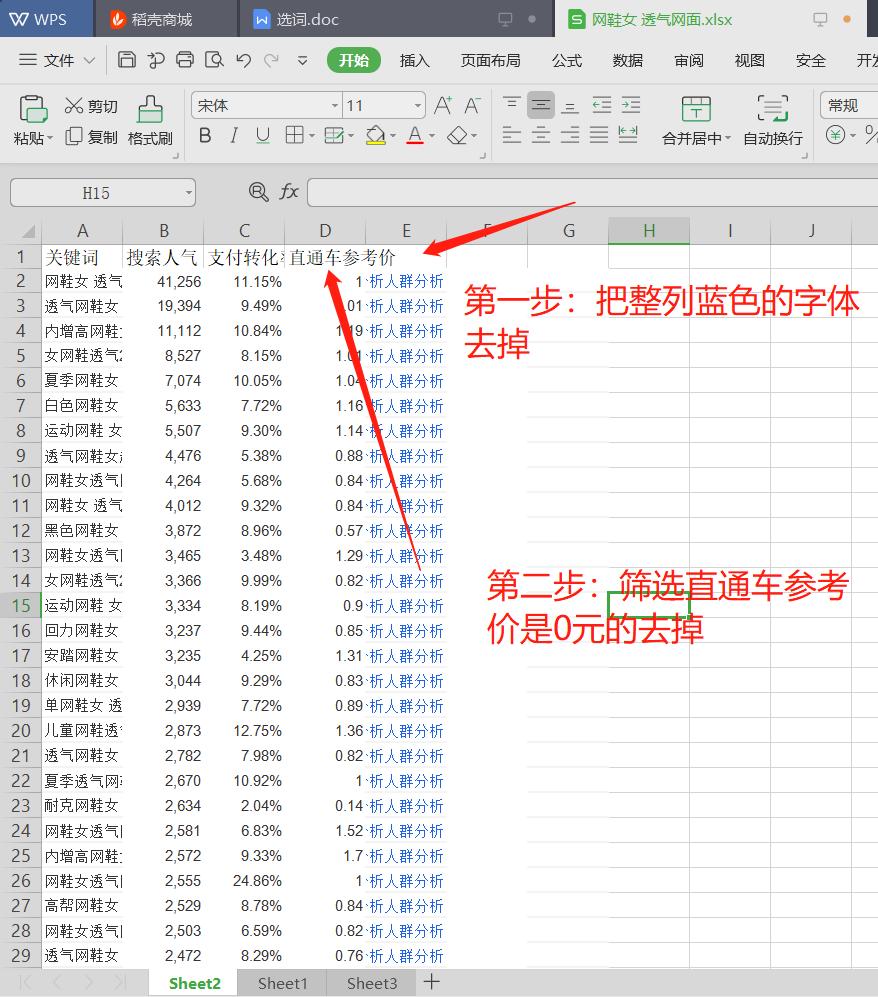
Task: Justify text alignment icon
Action: 599,135
